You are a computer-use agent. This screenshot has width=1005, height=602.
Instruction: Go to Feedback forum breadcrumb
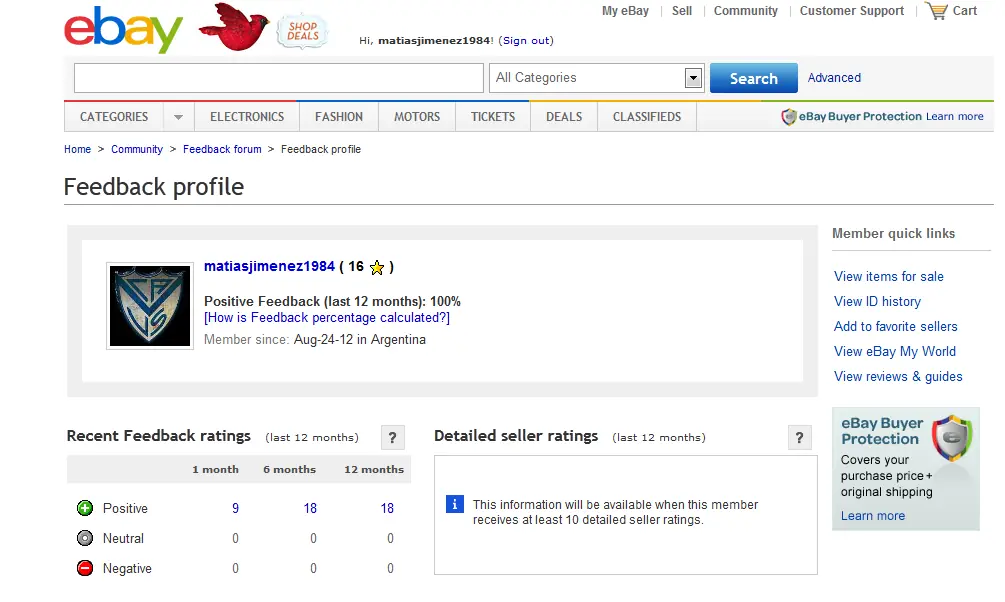pos(222,149)
